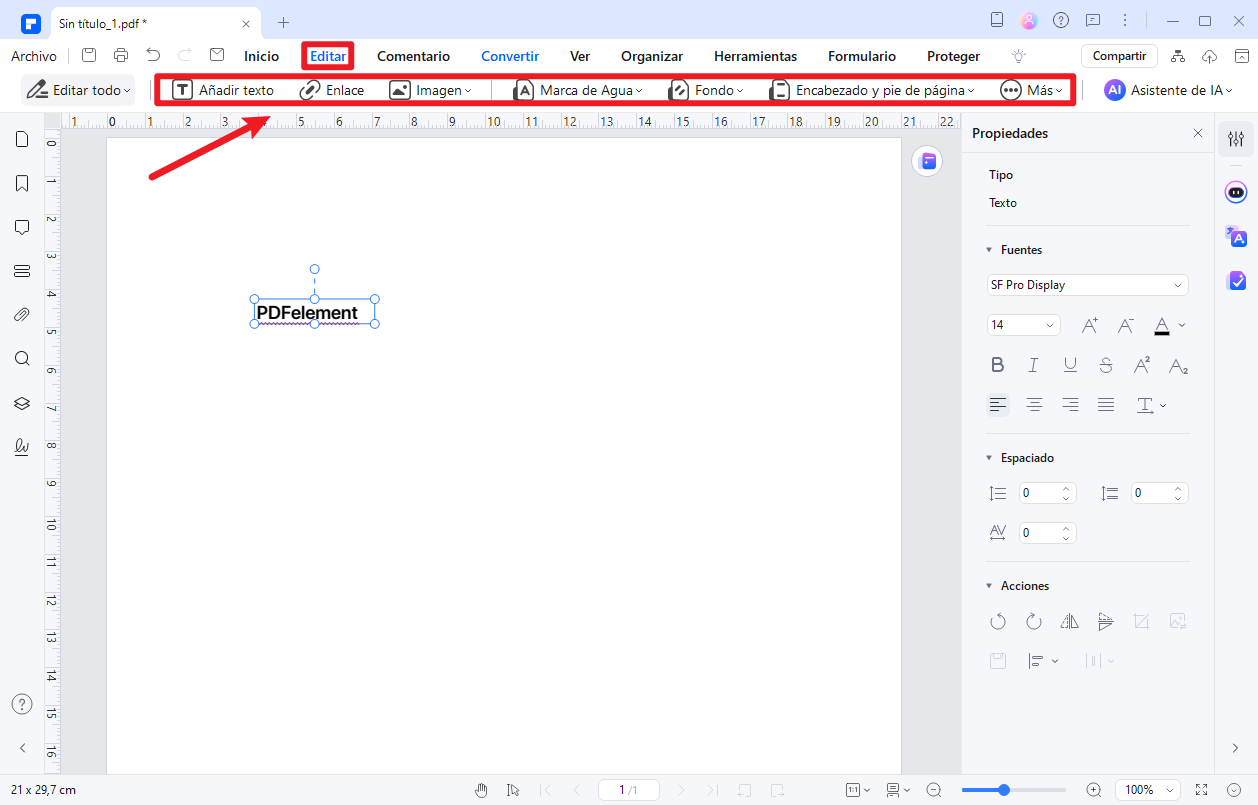
Task: Switch to the Comentario tab
Action: click(x=413, y=56)
